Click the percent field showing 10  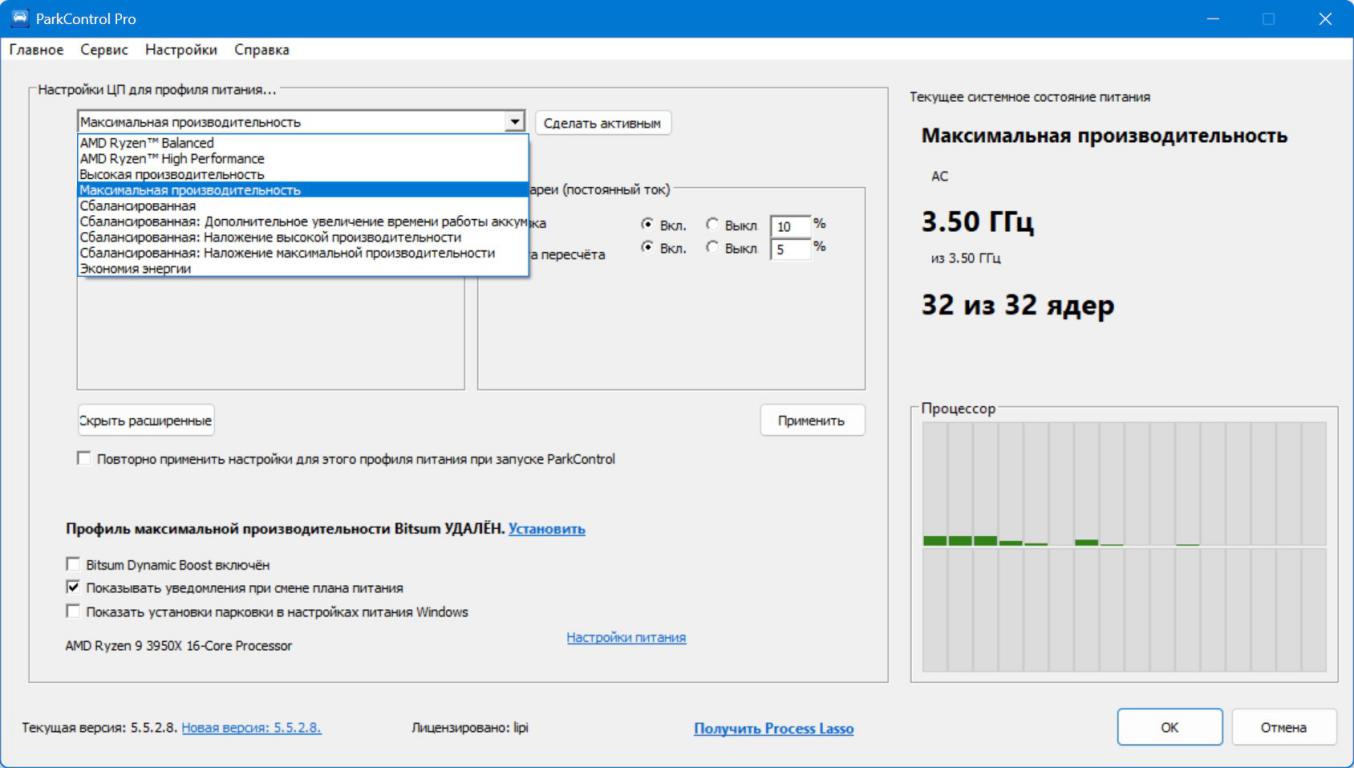(x=790, y=226)
